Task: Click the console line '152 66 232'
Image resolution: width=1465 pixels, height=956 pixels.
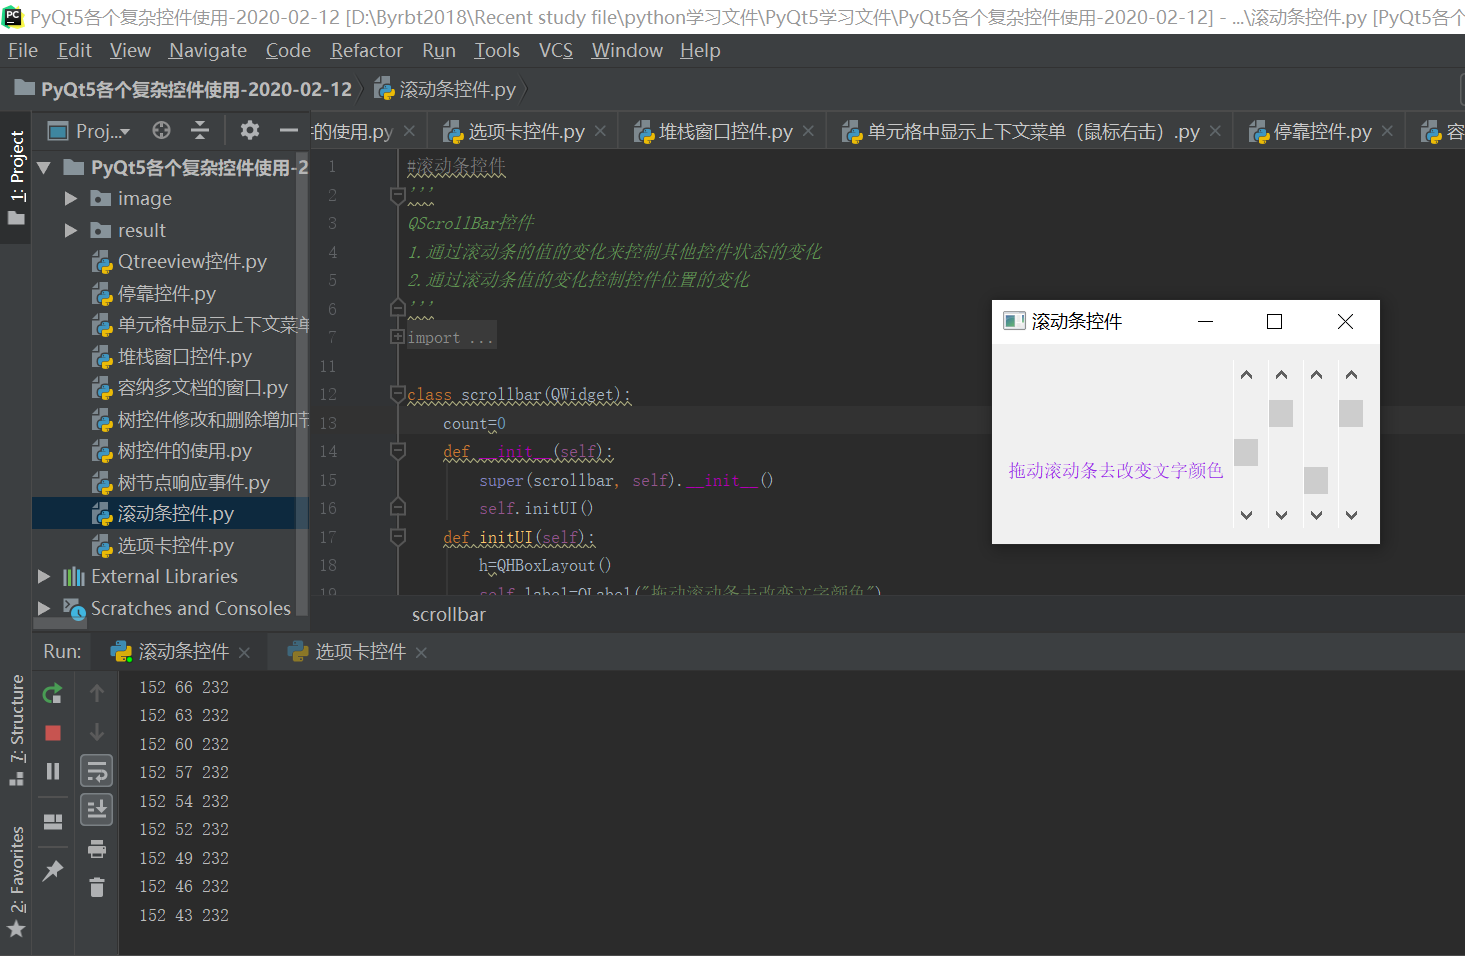Action: click(x=184, y=687)
